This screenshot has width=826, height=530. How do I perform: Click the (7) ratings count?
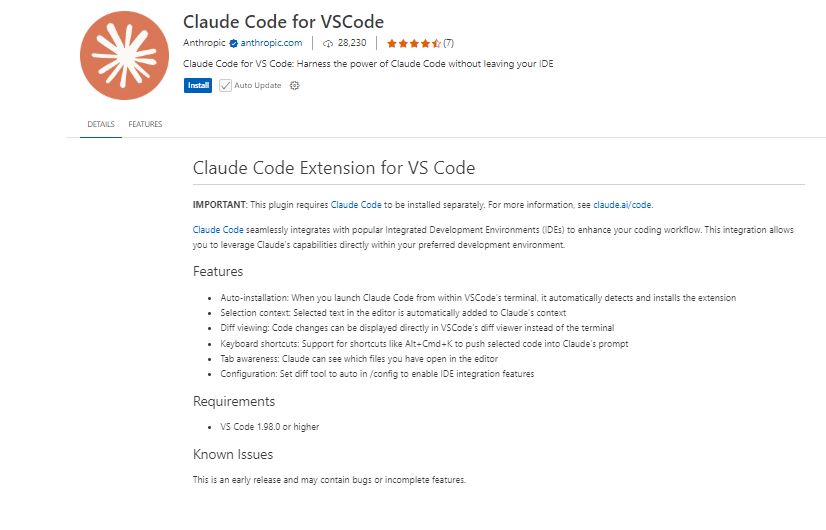pyautogui.click(x=448, y=43)
